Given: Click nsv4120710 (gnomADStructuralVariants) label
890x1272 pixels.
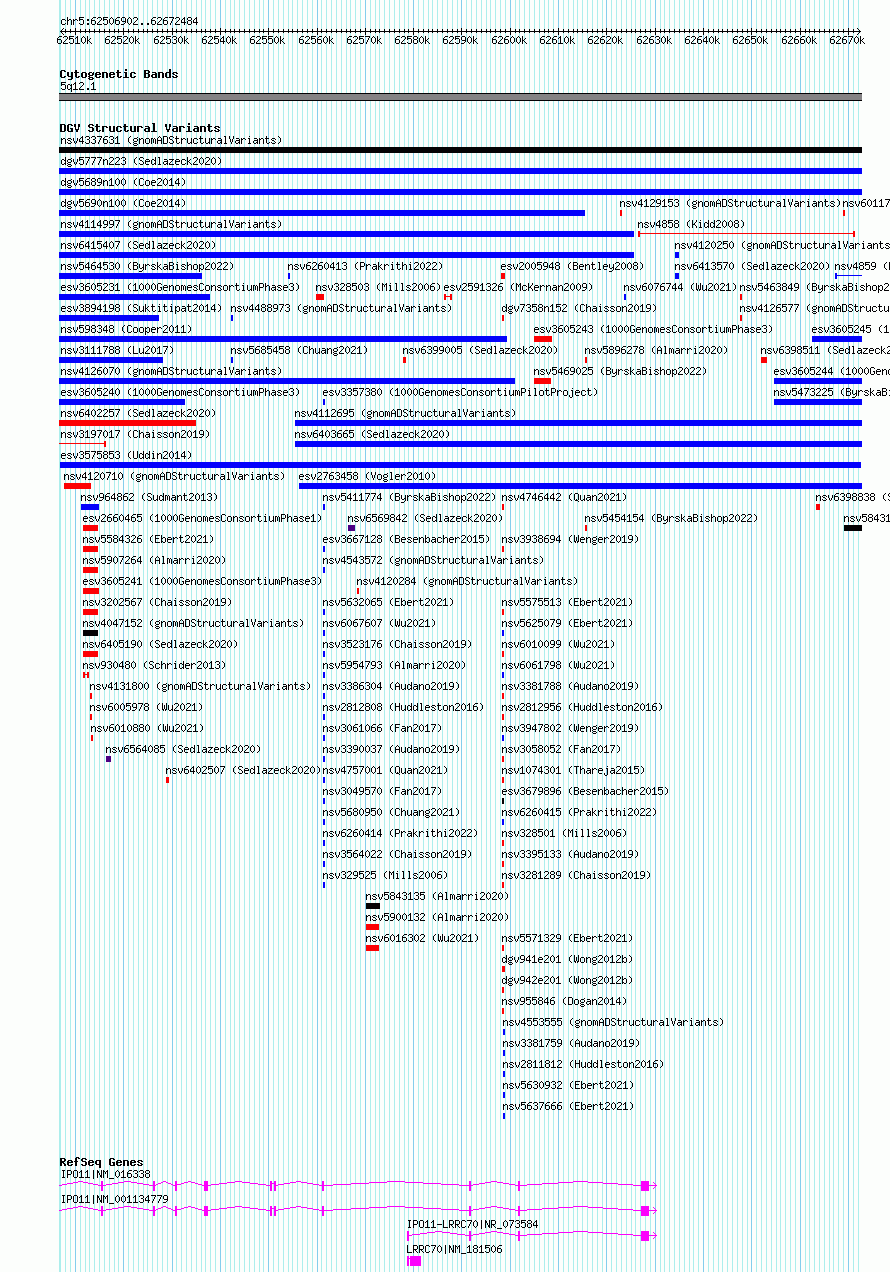Looking at the screenshot, I should 174,476.
